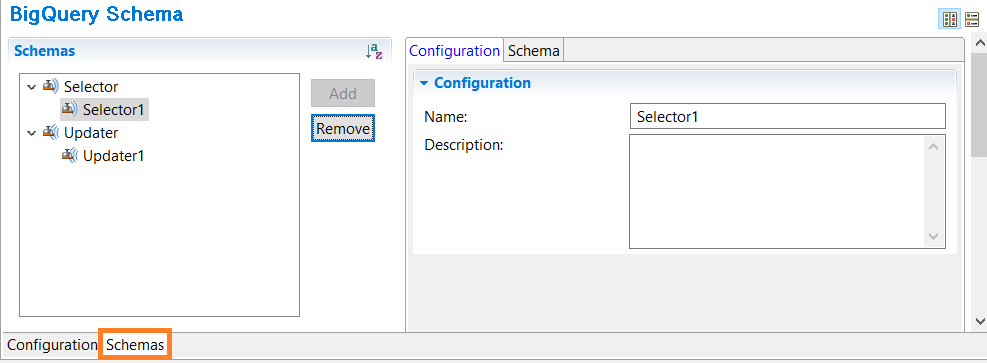
Task: Click the Updater1 schema icon
Action: 70,155
